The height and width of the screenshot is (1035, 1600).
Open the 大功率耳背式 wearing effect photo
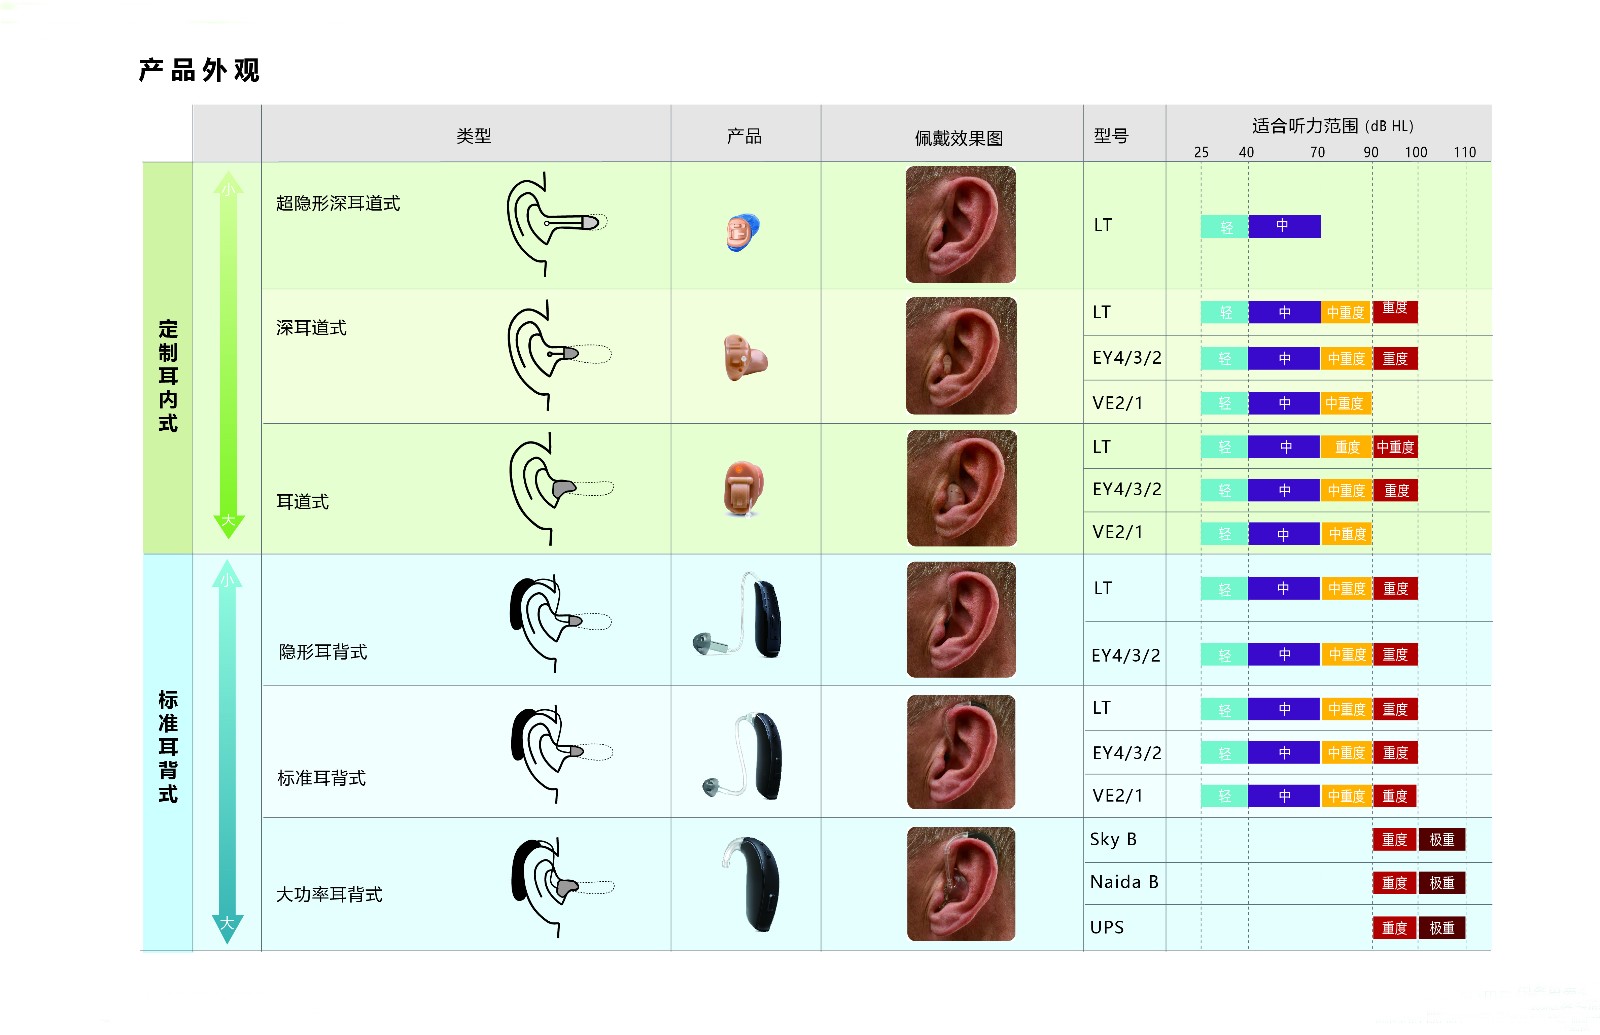coord(960,884)
